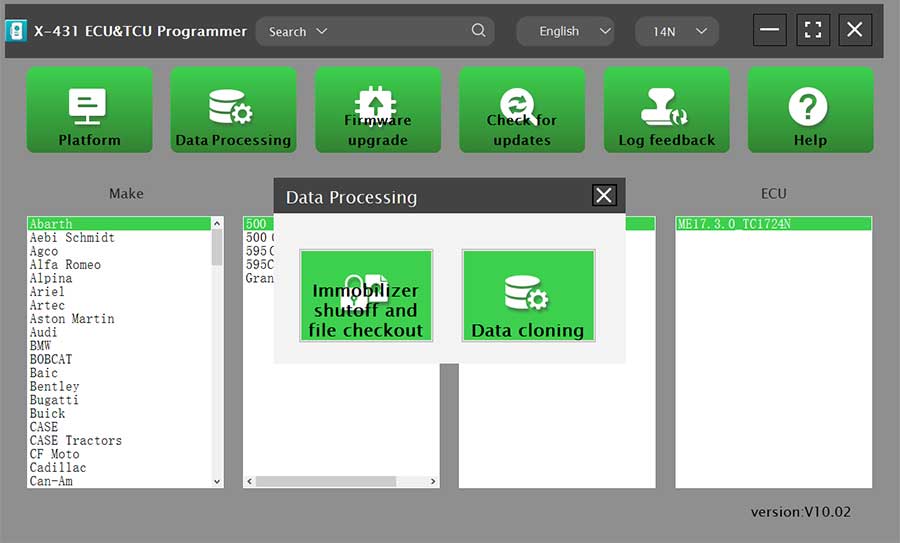Select BOBCAT make
This screenshot has height=543, width=900.
tap(119, 359)
